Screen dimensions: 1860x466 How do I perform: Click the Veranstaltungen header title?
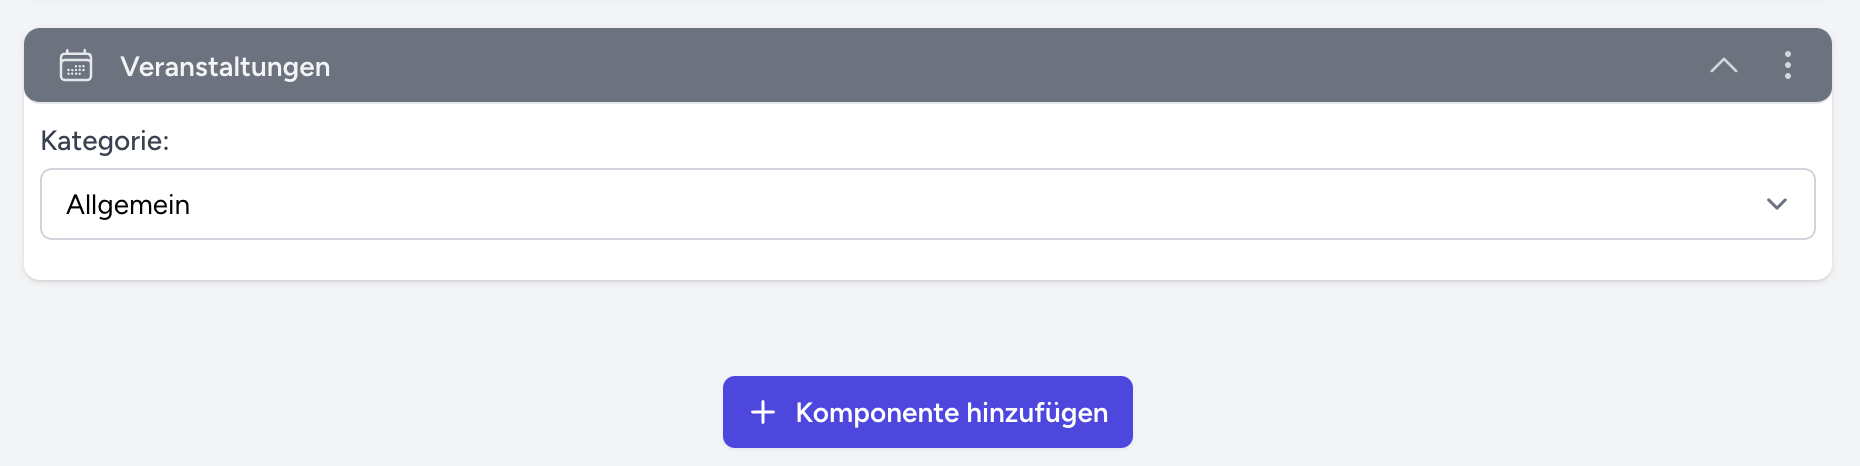[225, 67]
